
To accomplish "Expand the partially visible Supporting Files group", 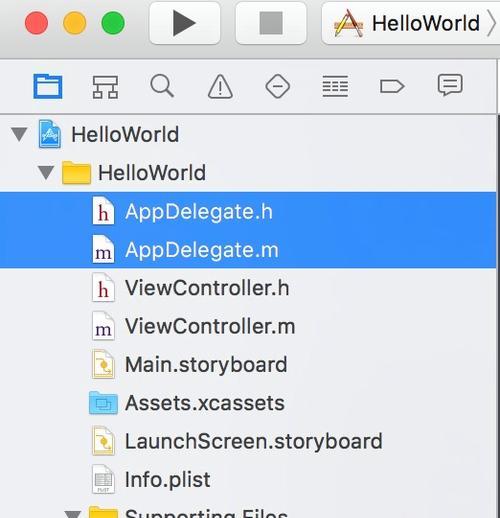I will (72, 514).
